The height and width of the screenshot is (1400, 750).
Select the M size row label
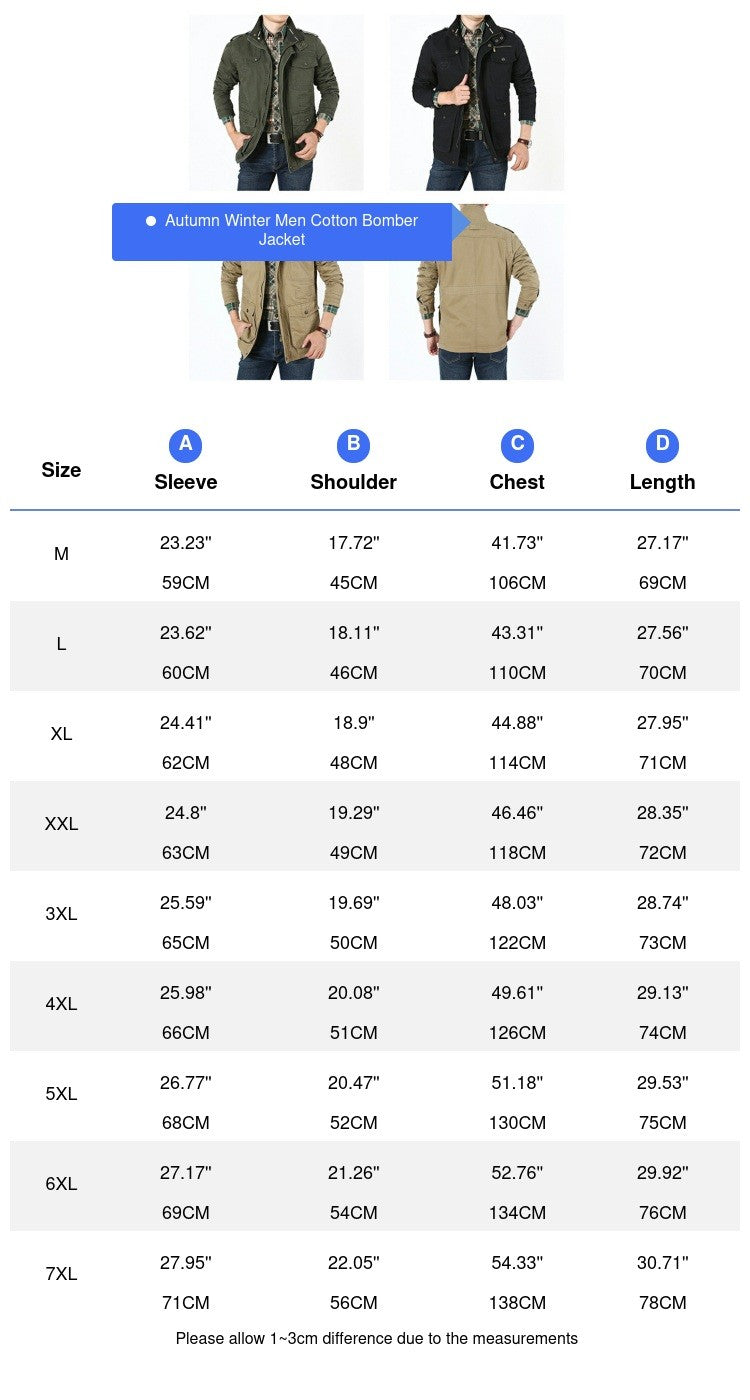point(61,554)
